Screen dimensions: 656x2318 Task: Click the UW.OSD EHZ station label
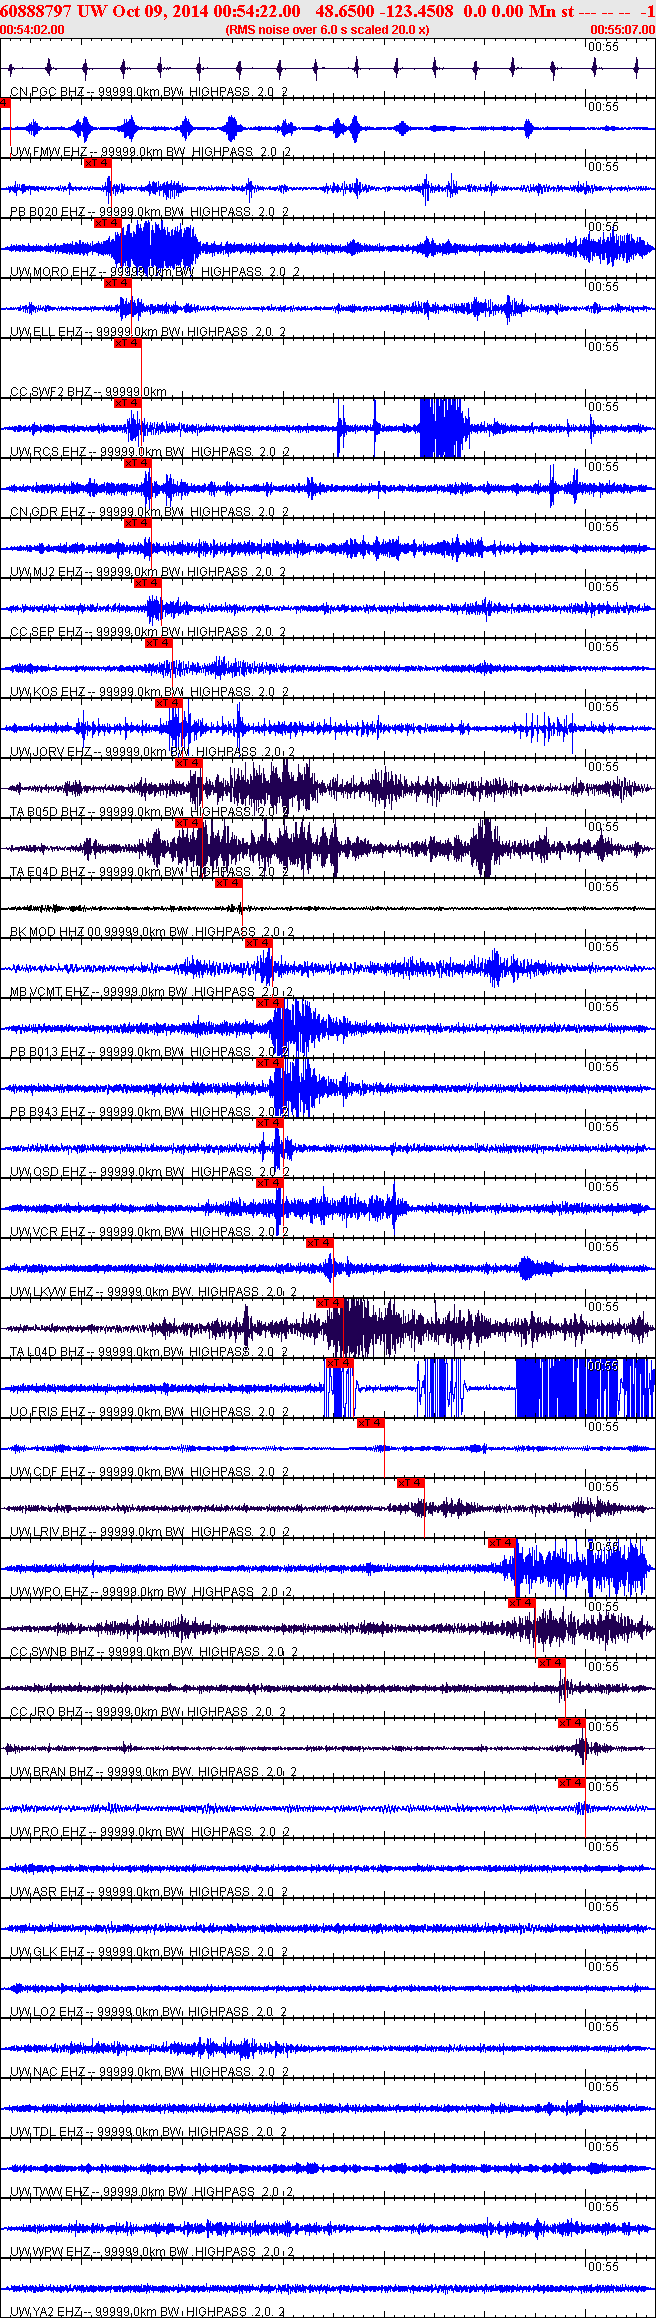click(149, 1172)
